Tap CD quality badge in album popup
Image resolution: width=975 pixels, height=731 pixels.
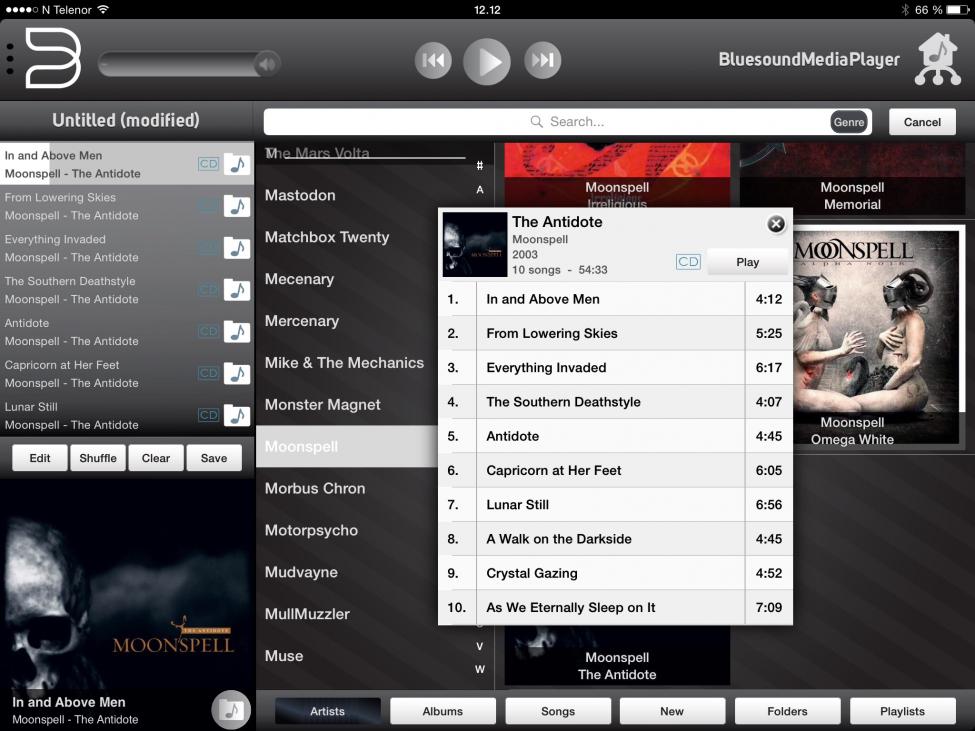[688, 262]
